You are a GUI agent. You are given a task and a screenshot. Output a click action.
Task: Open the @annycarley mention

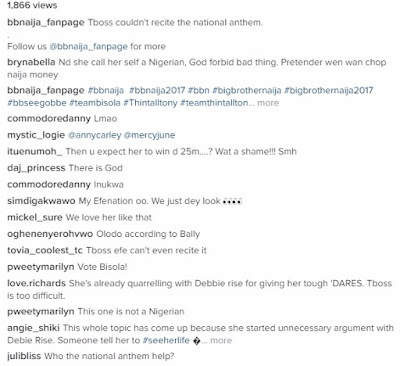[94, 135]
